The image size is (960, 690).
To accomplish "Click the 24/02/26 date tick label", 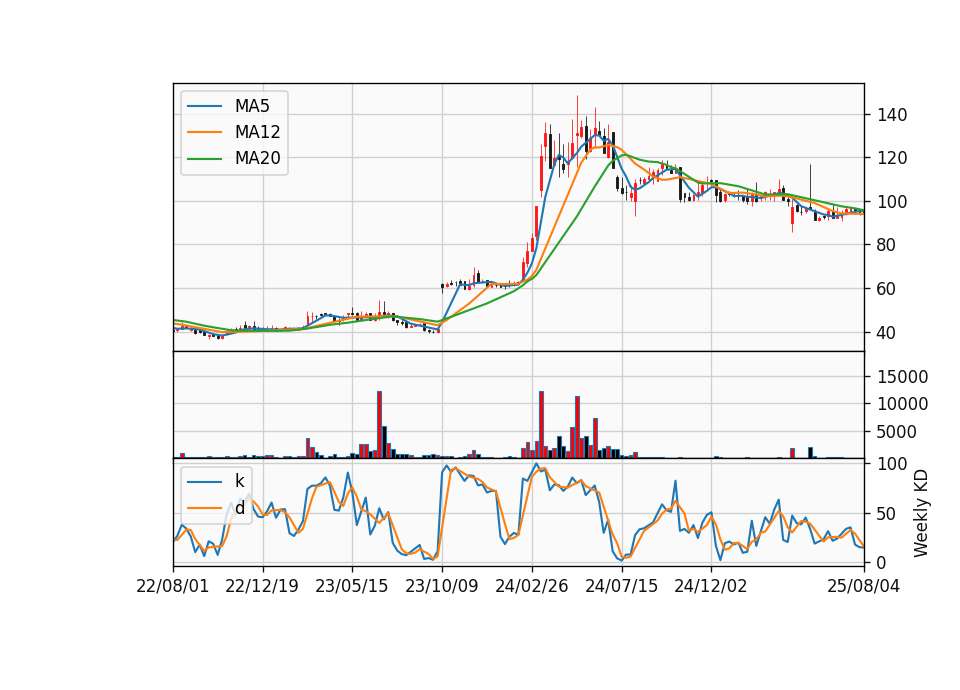I will click(x=531, y=586).
